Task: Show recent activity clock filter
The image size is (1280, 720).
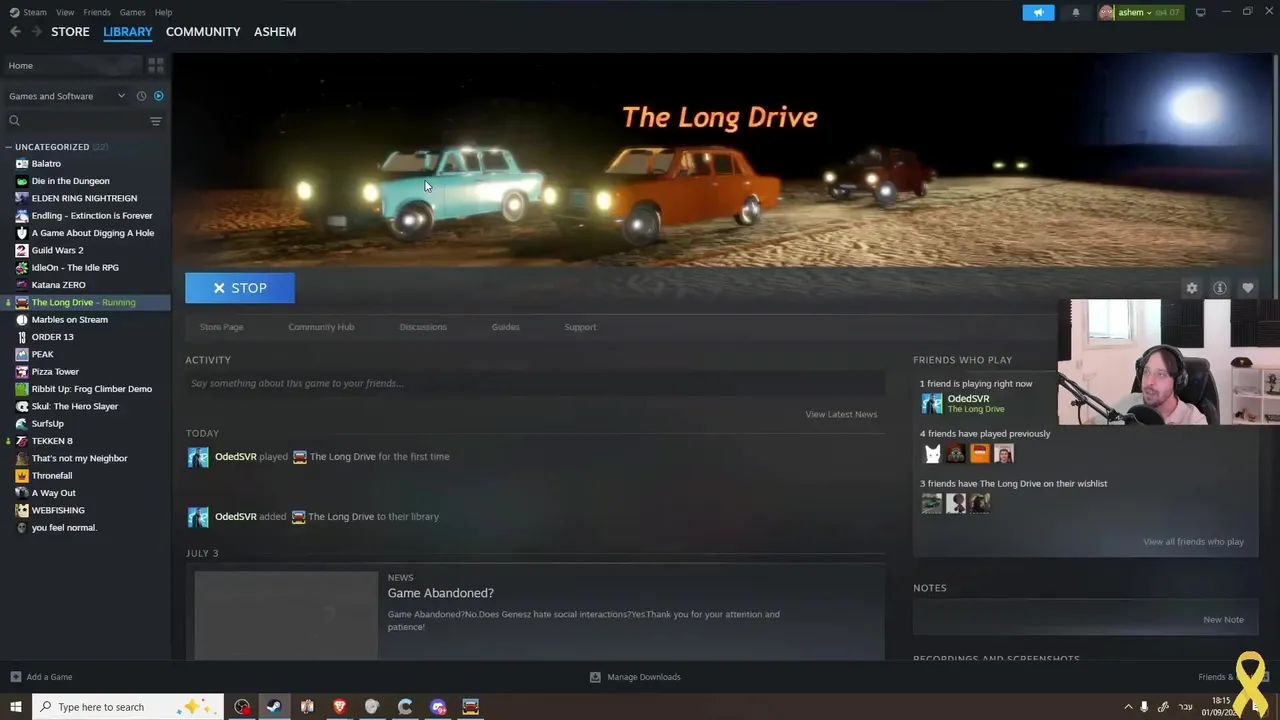Action: pos(141,96)
